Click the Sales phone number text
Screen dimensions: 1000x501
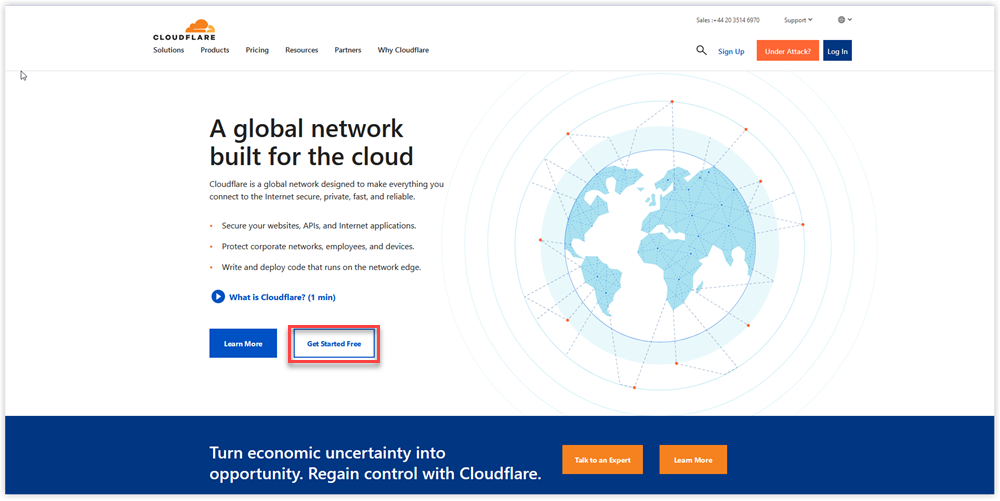tap(728, 20)
